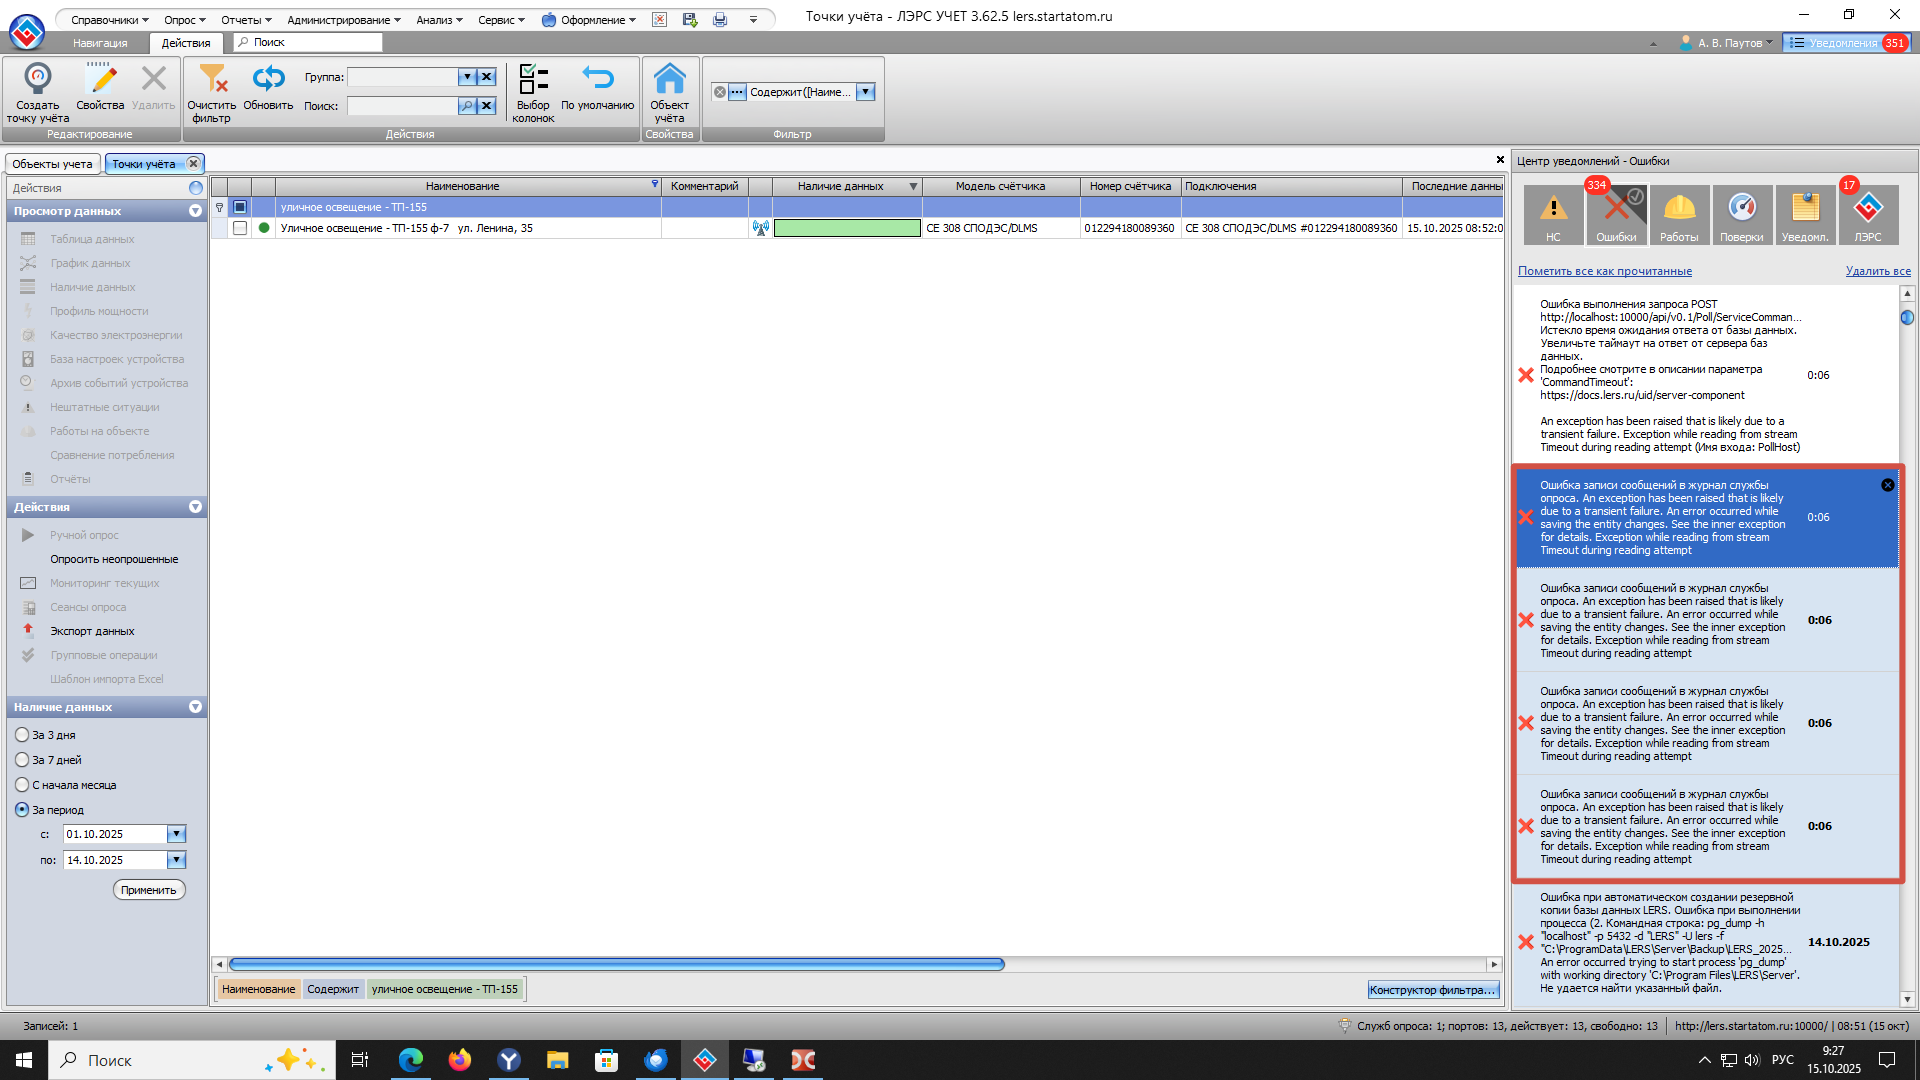
Task: Click the Clear filter (Очистить фильтр) icon
Action: [x=212, y=80]
